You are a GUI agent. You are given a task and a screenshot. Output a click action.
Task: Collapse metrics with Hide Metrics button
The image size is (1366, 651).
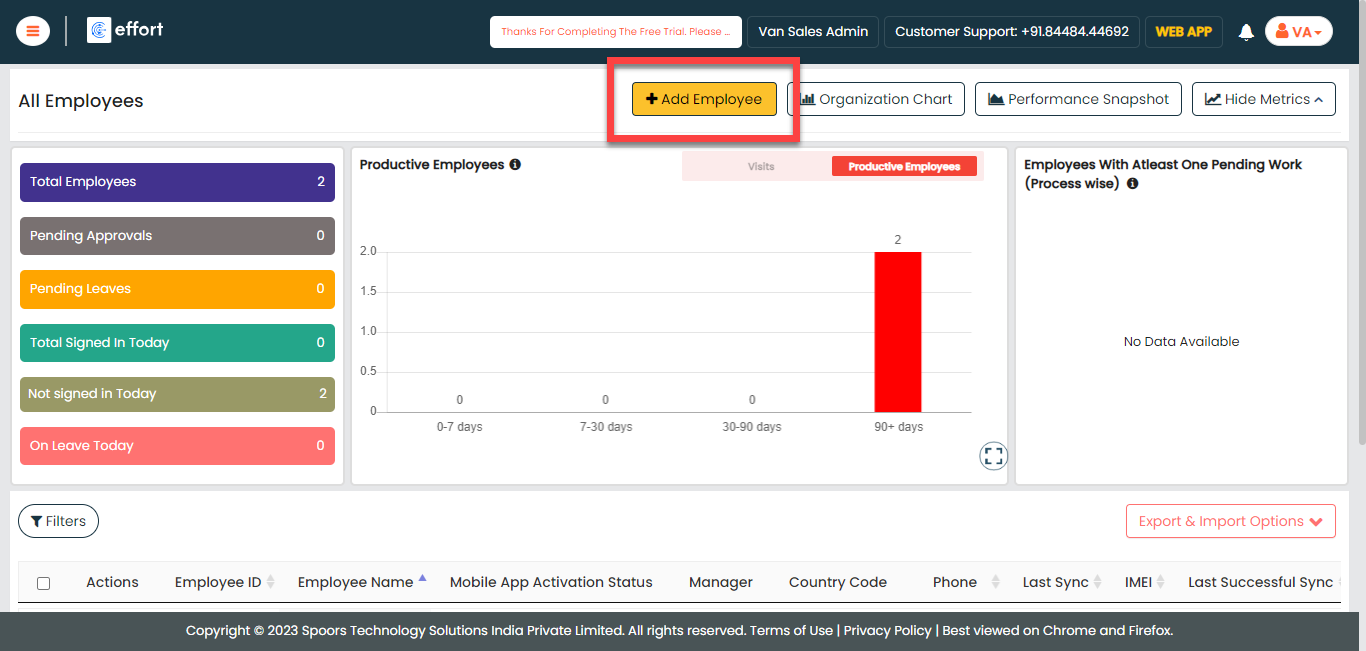coord(1263,99)
